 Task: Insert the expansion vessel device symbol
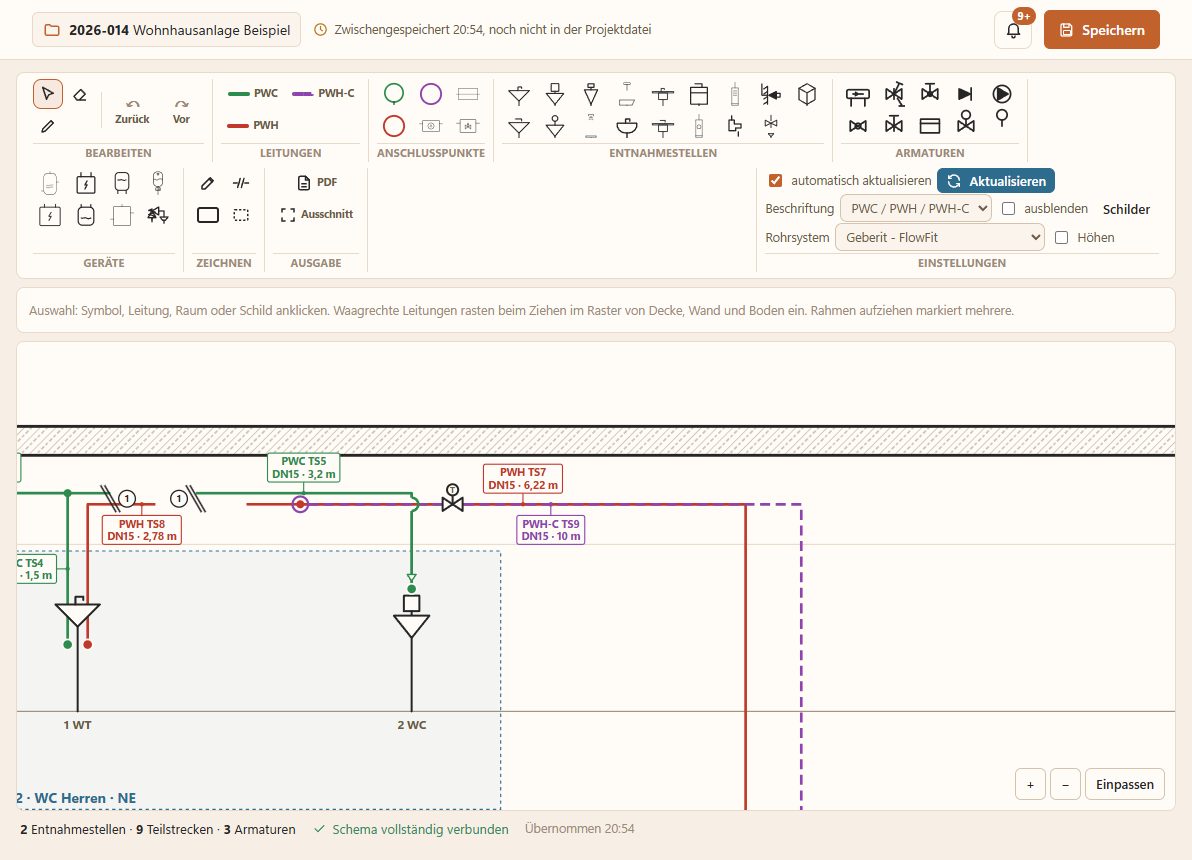(x=157, y=182)
